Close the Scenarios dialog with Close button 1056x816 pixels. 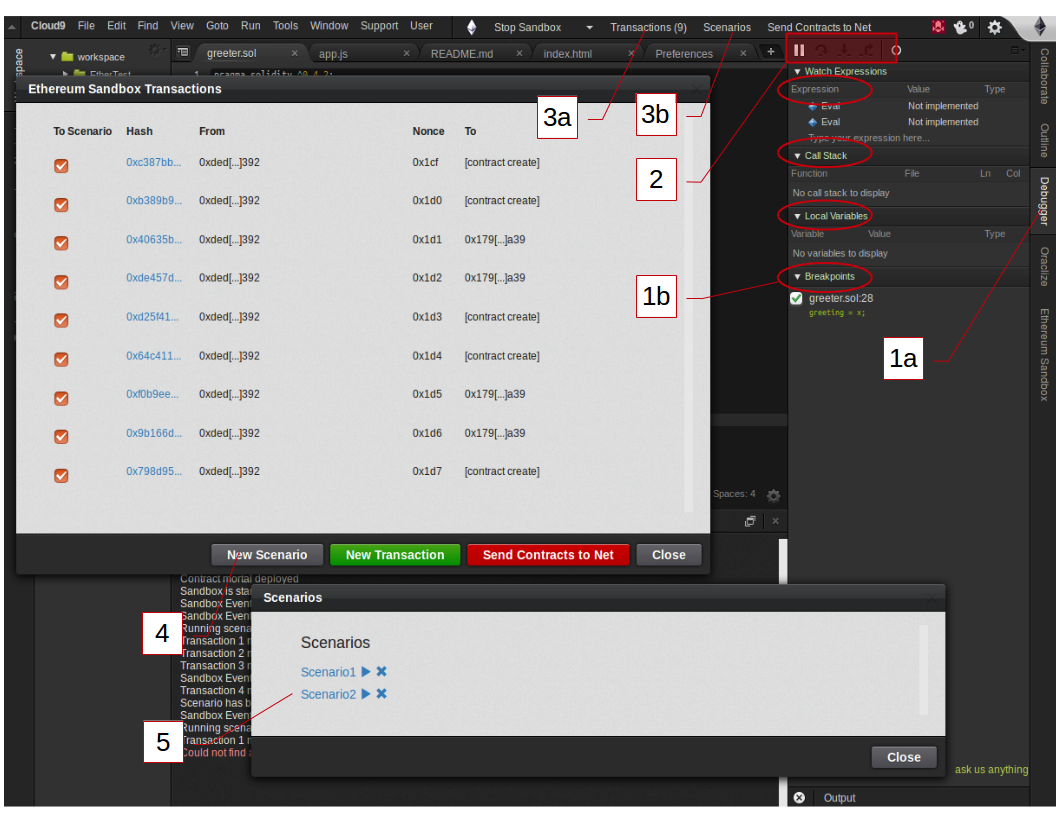point(904,757)
